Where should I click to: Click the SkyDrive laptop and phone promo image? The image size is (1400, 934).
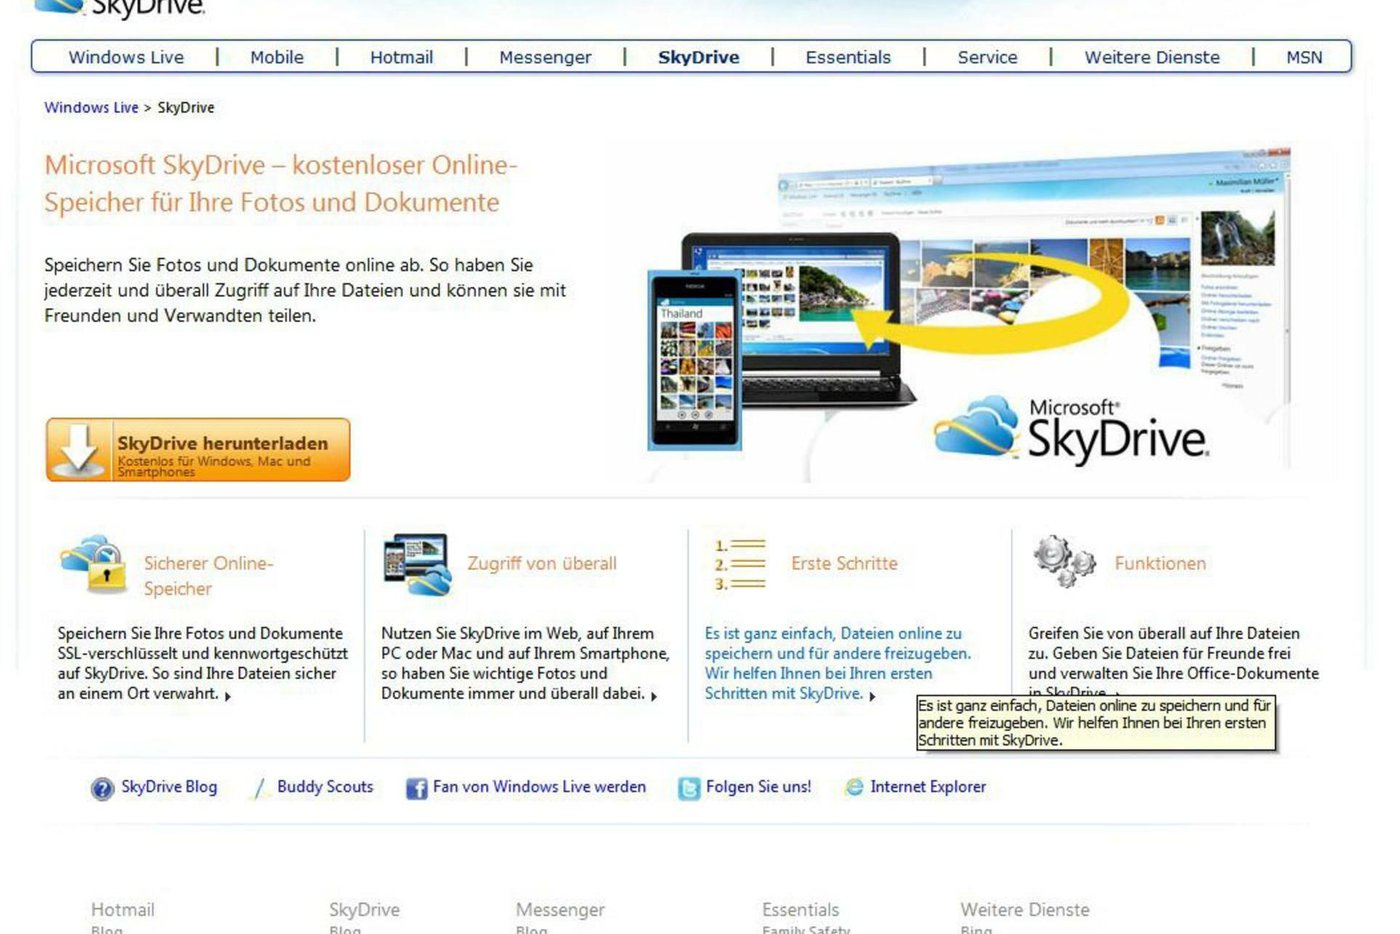(x=968, y=312)
